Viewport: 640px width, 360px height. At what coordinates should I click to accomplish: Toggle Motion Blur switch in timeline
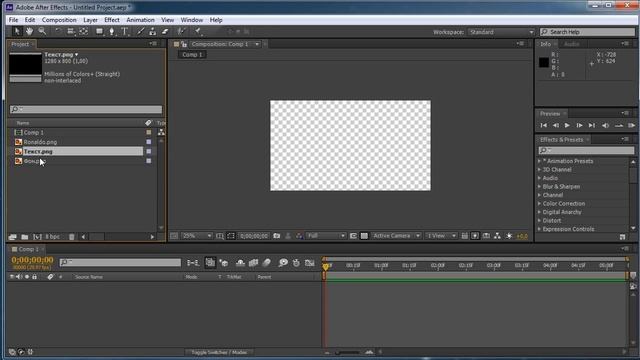(267, 263)
